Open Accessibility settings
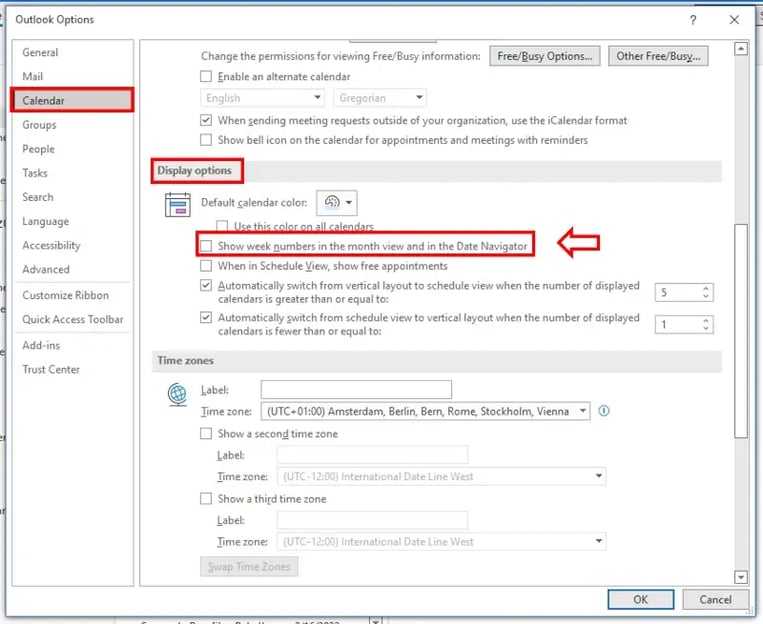The width and height of the screenshot is (763, 624). [73, 245]
